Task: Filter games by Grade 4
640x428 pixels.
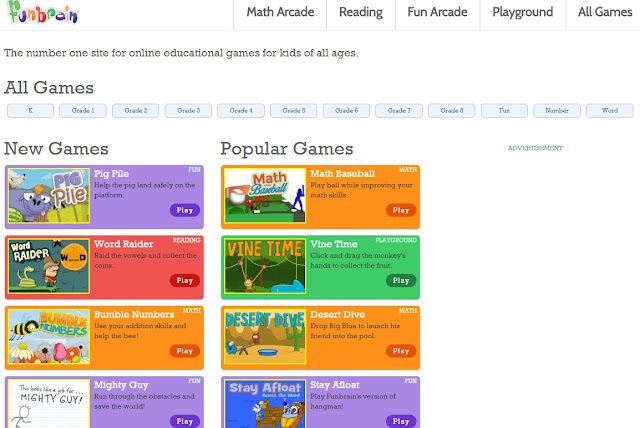Action: pyautogui.click(x=241, y=111)
